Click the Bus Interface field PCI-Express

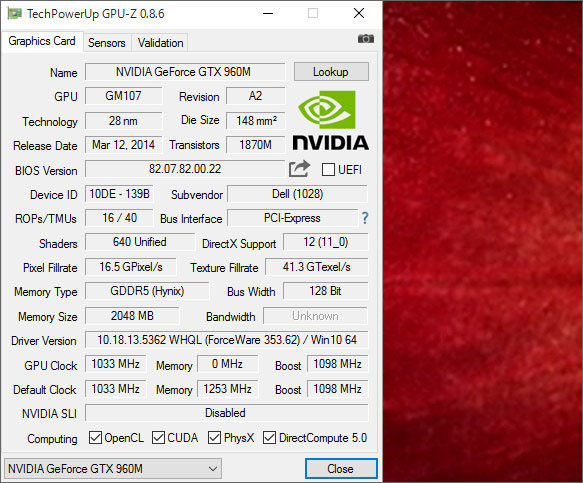(292, 218)
